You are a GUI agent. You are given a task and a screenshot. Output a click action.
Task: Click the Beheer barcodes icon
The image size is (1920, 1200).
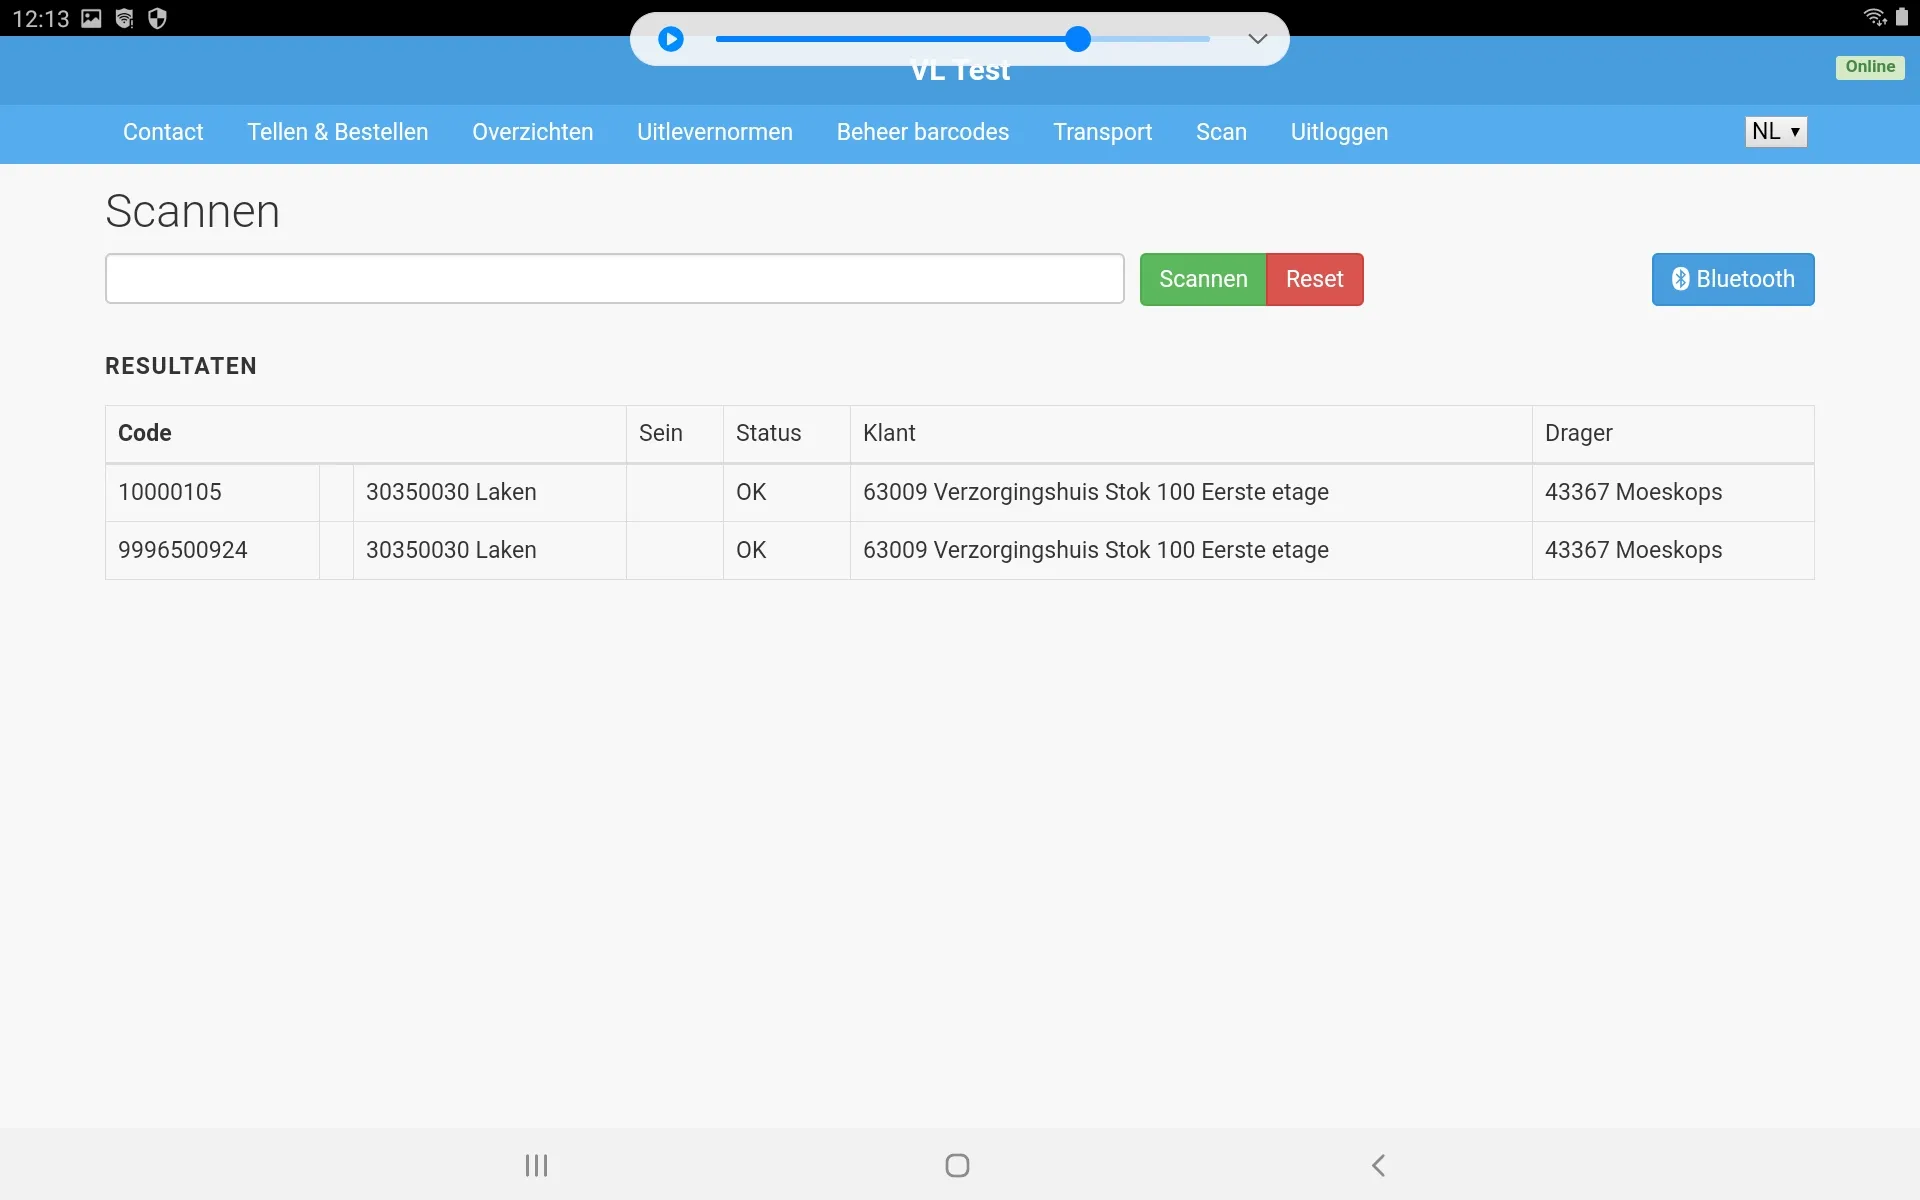click(922, 131)
